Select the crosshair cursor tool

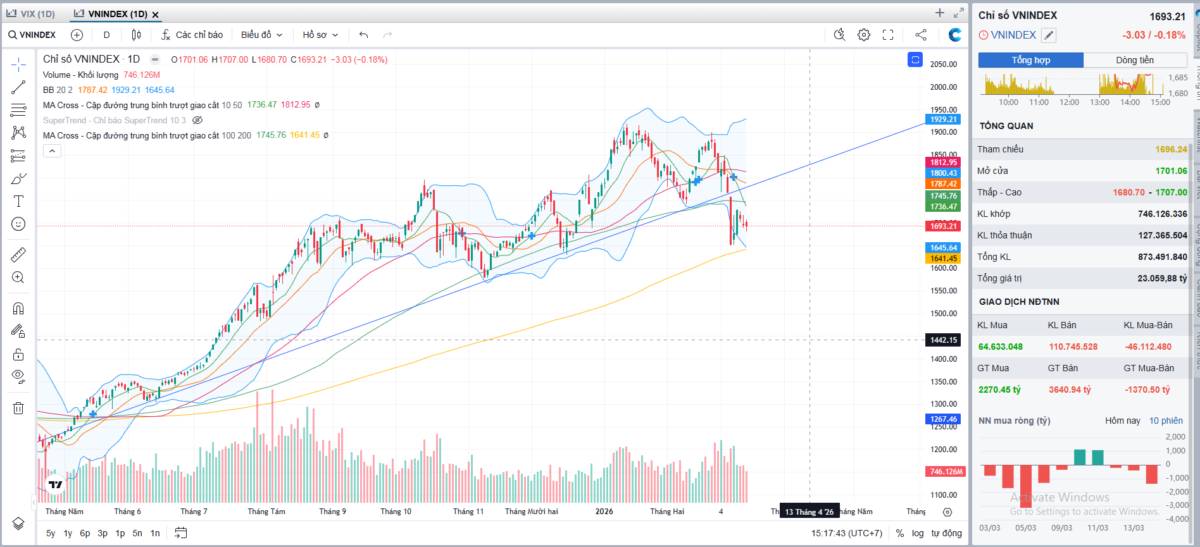[18, 65]
